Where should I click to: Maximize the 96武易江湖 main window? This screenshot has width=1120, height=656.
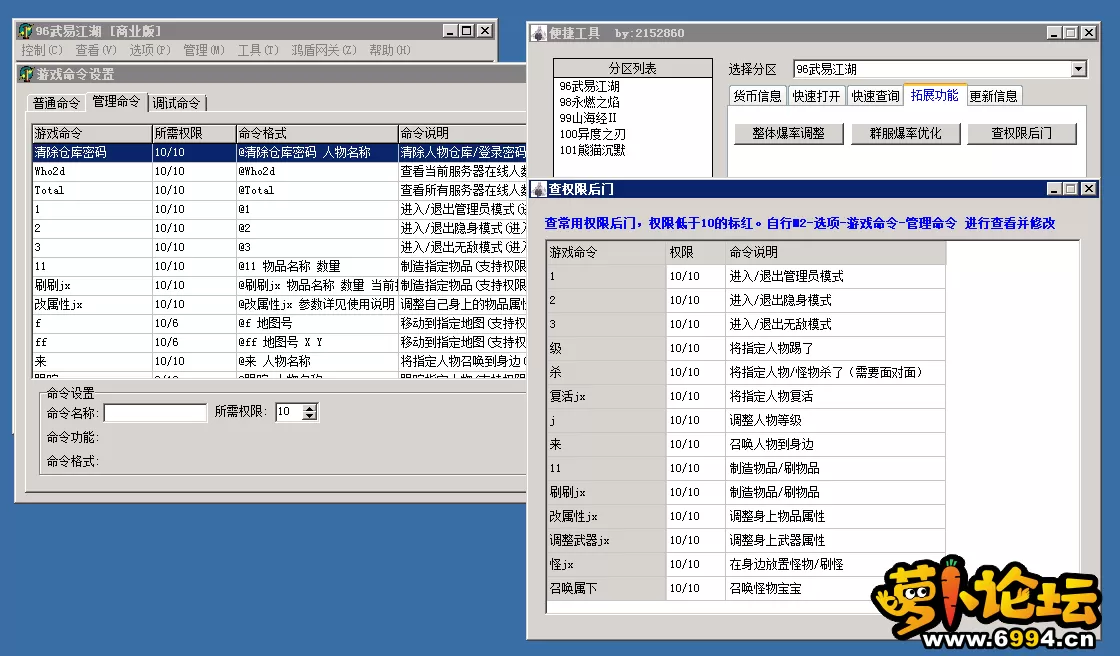tap(467, 31)
